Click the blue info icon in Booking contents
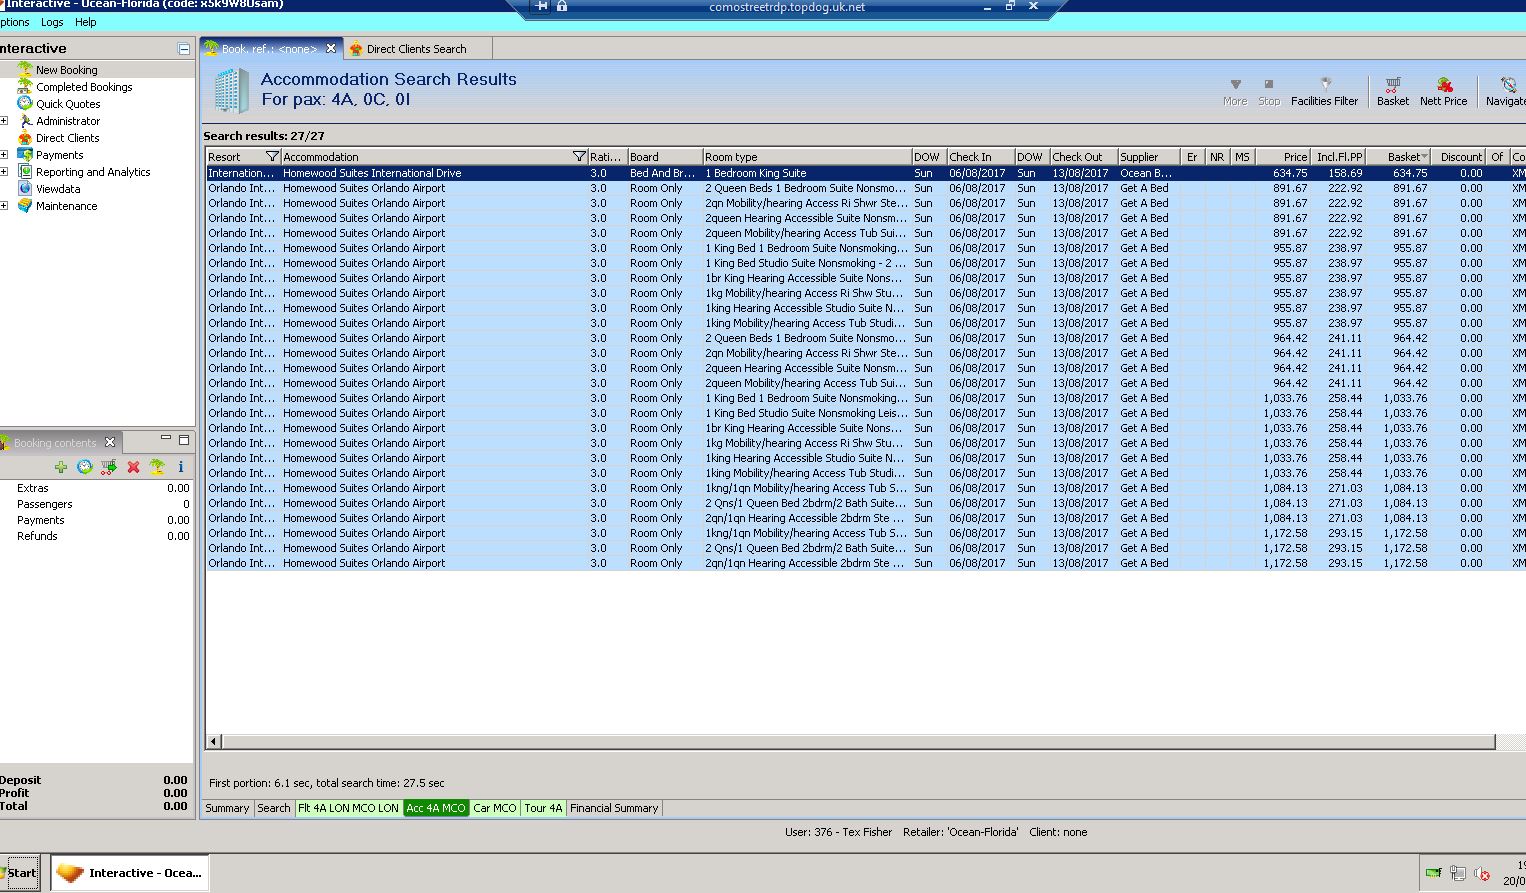The width and height of the screenshot is (1526, 893). point(181,467)
